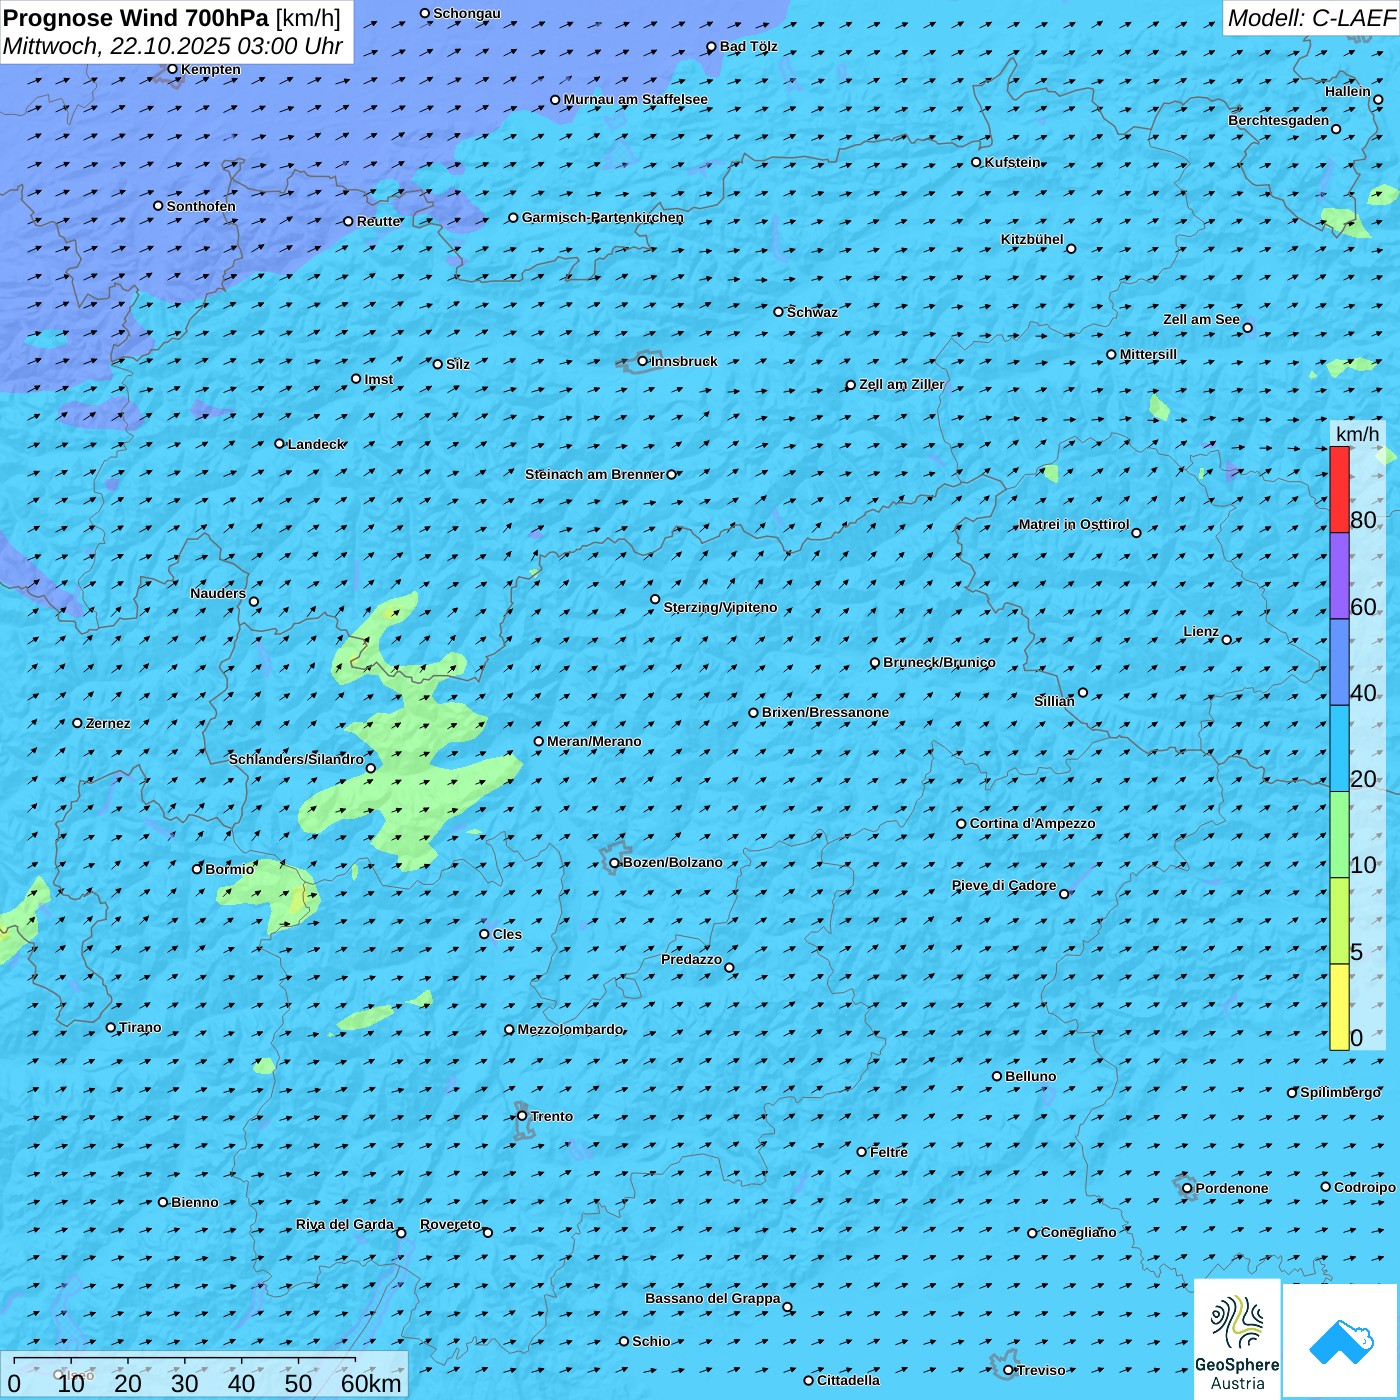Click the purple 60-80 km/h legend color

pyautogui.click(x=1339, y=576)
